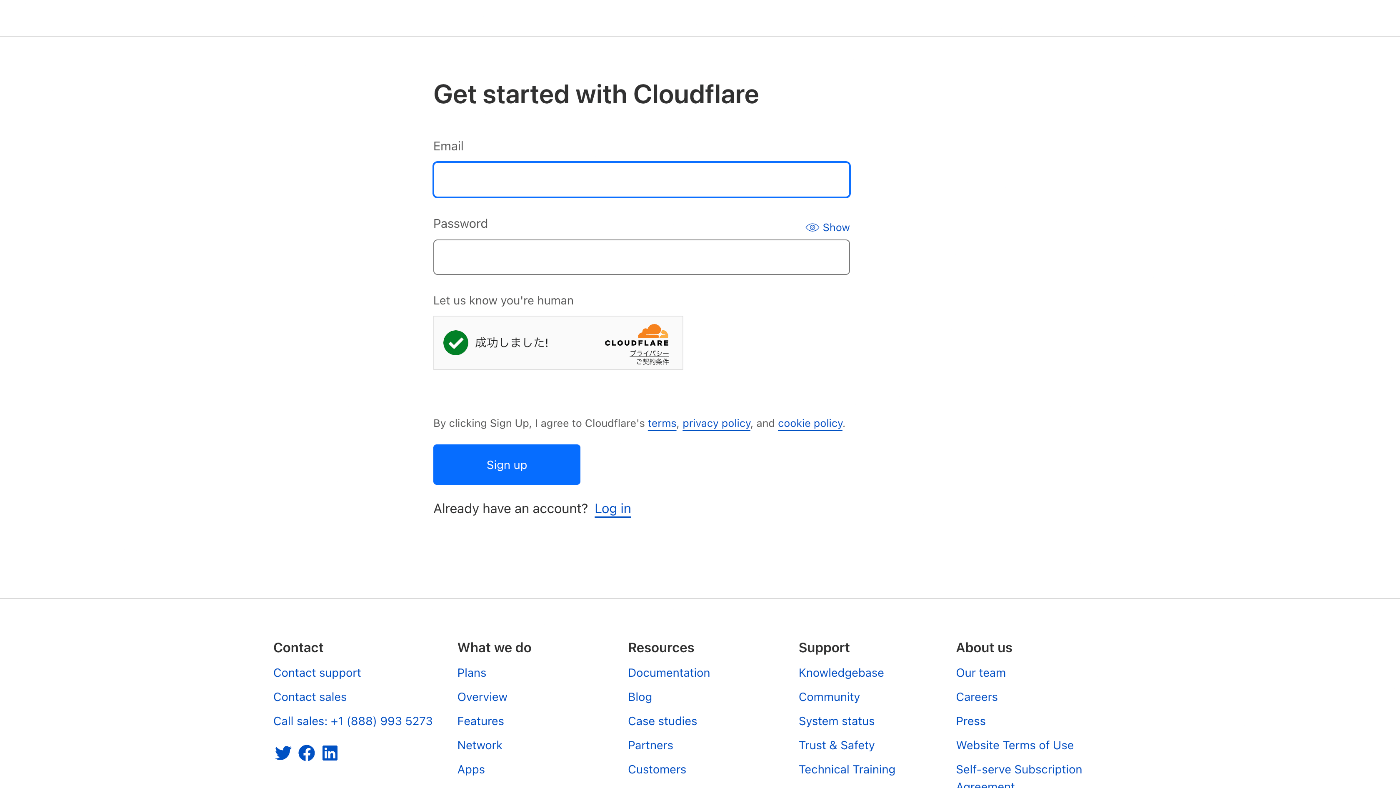Image resolution: width=1400 pixels, height=788 pixels.
Task: Open Contact support link
Action: click(x=317, y=673)
